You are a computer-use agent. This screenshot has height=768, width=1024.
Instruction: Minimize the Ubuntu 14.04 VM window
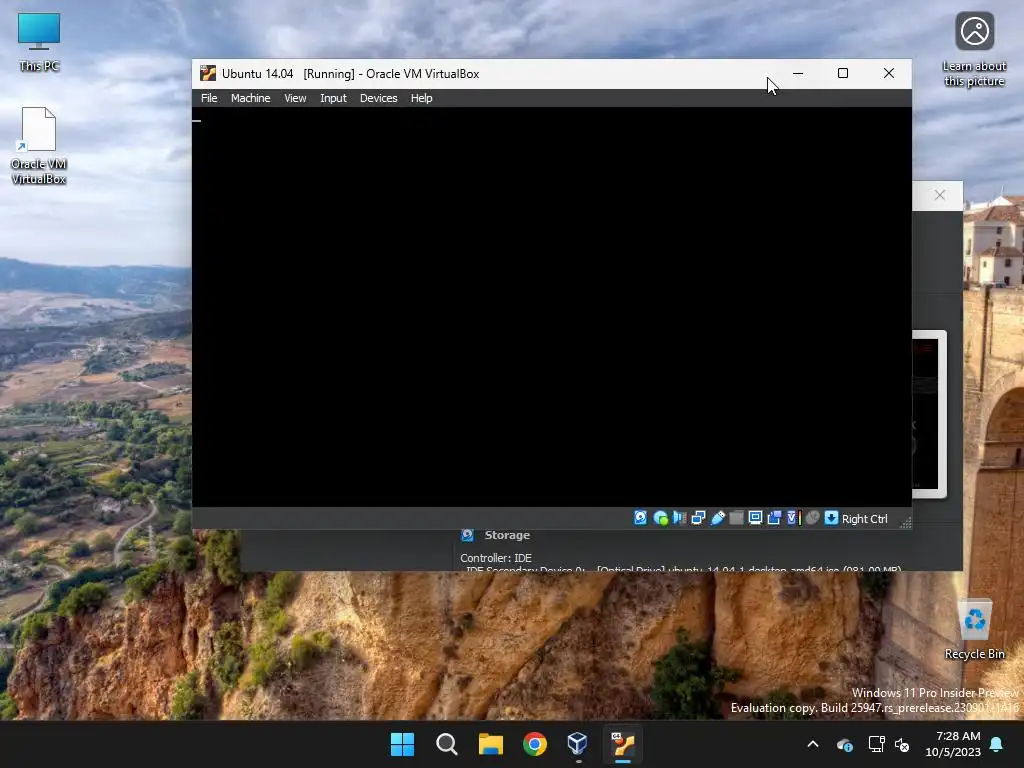(x=797, y=73)
